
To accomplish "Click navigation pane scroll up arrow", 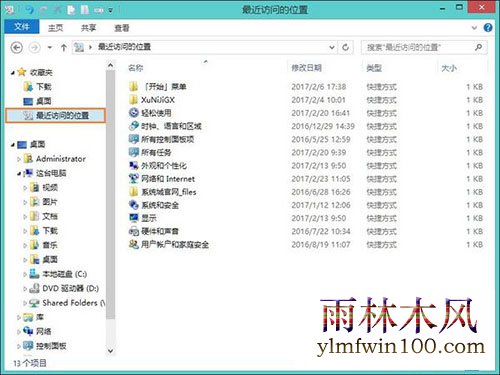I will coord(111,66).
